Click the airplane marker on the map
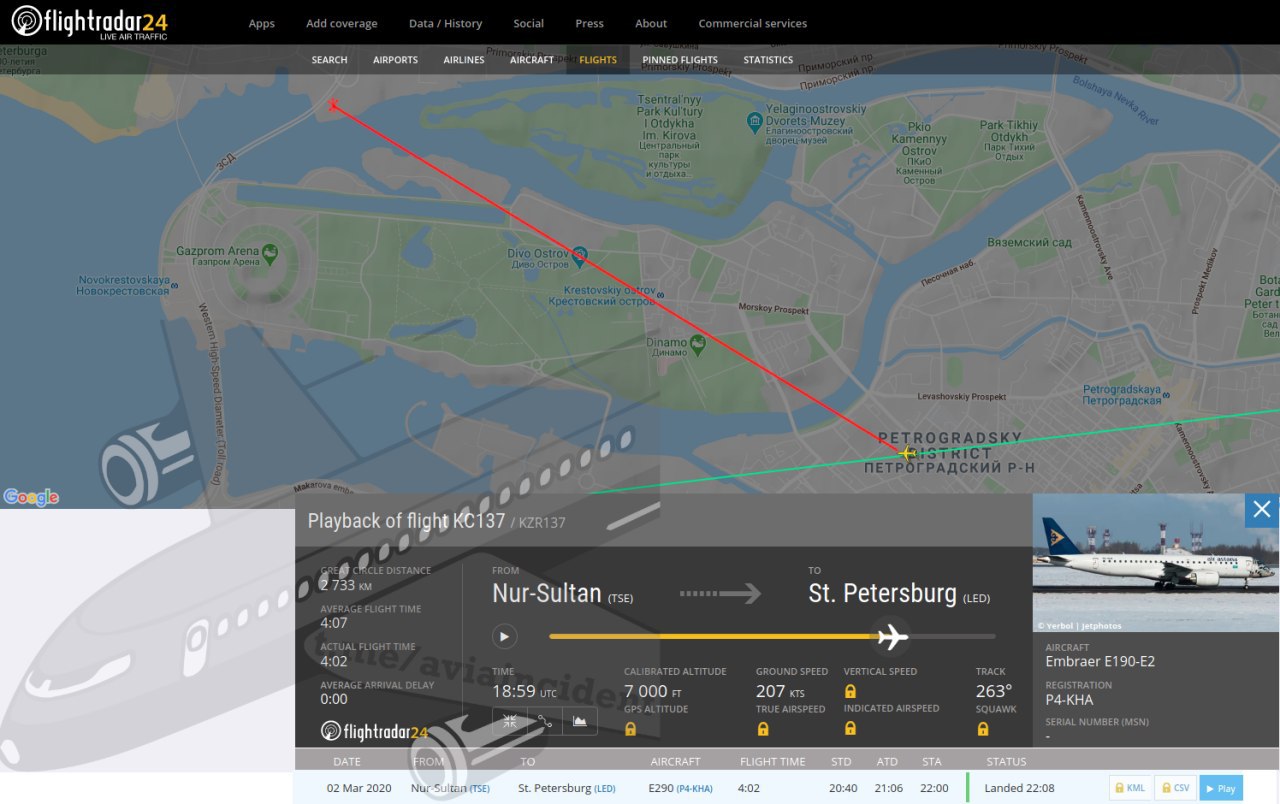 pyautogui.click(x=907, y=453)
